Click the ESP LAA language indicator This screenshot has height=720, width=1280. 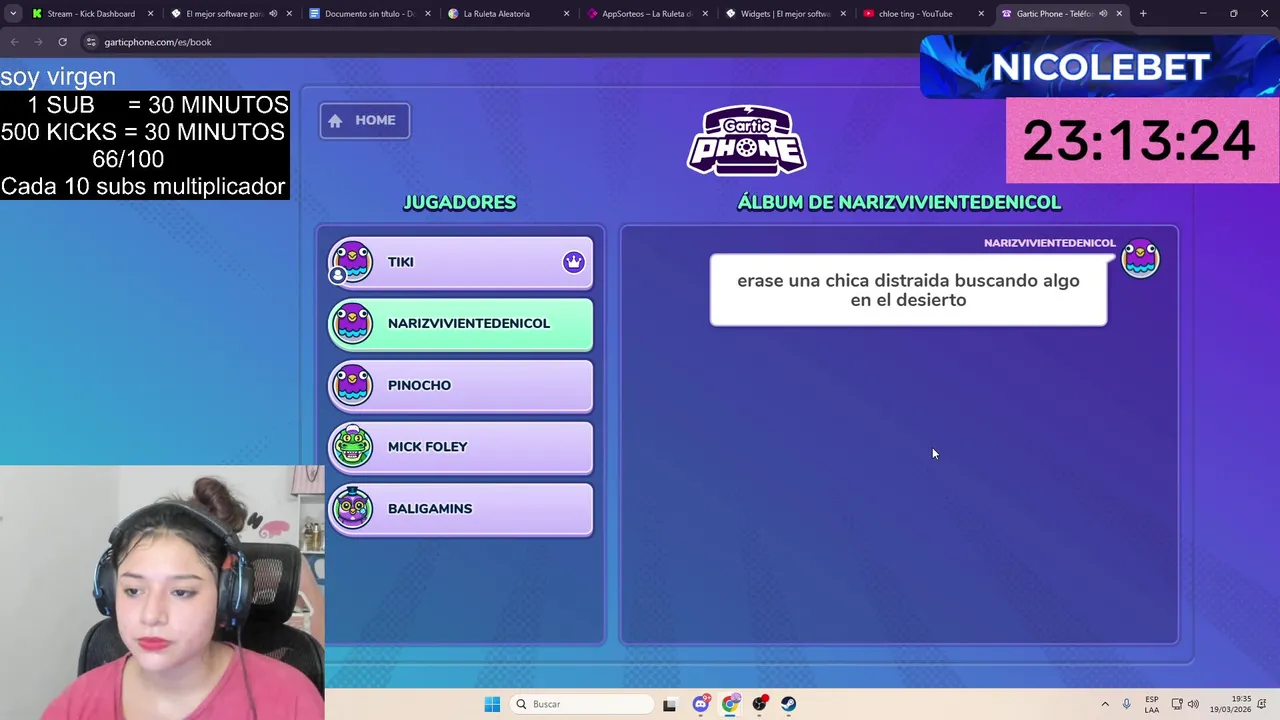click(1152, 704)
